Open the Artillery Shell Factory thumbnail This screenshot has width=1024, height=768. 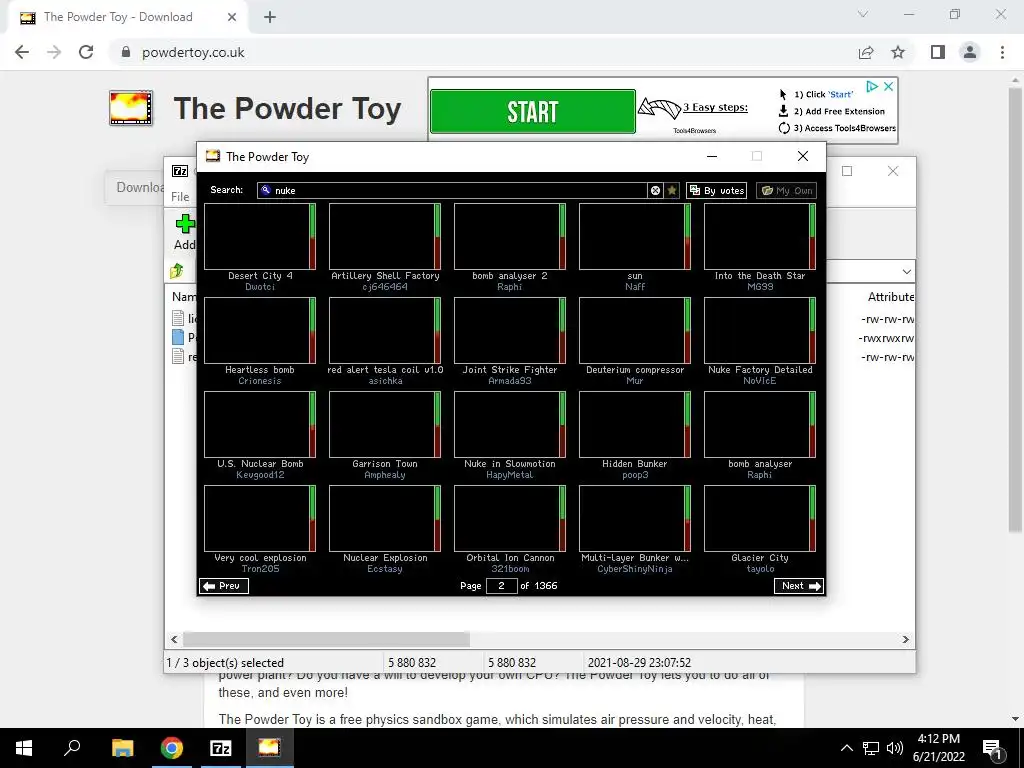(x=385, y=236)
